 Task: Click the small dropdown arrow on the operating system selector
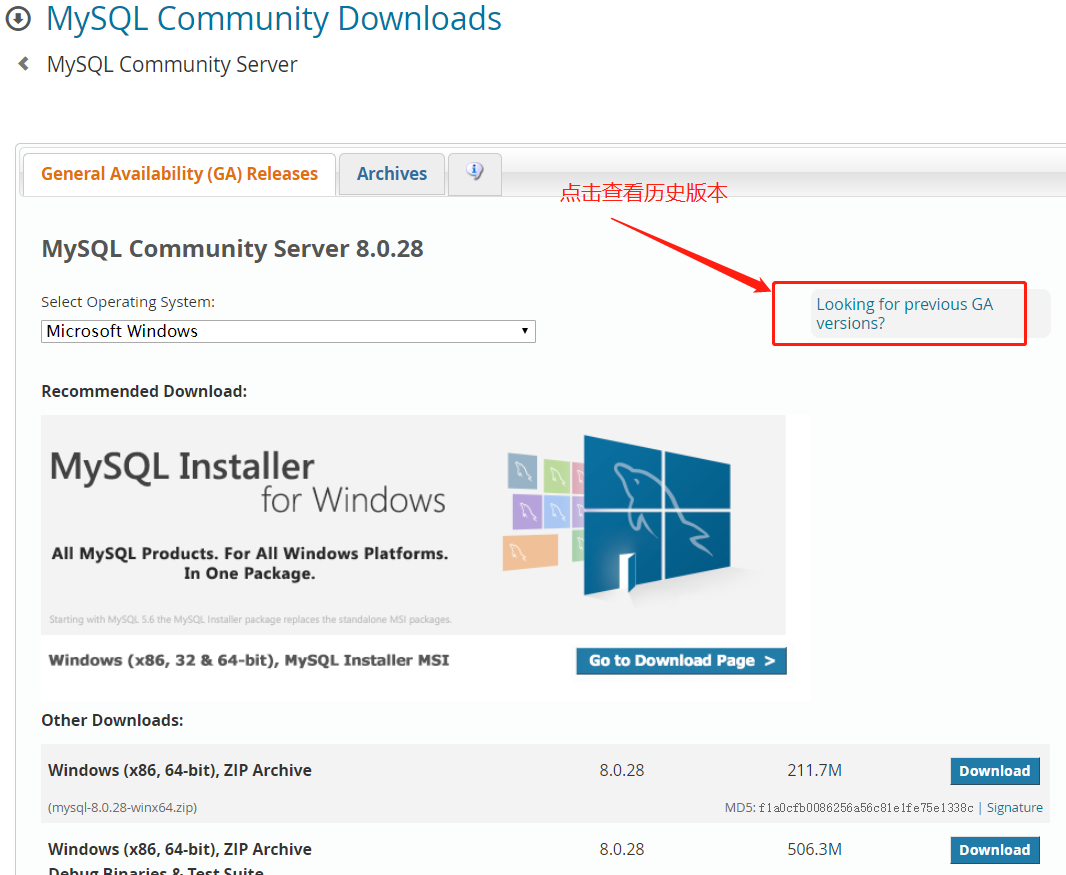pyautogui.click(x=524, y=331)
